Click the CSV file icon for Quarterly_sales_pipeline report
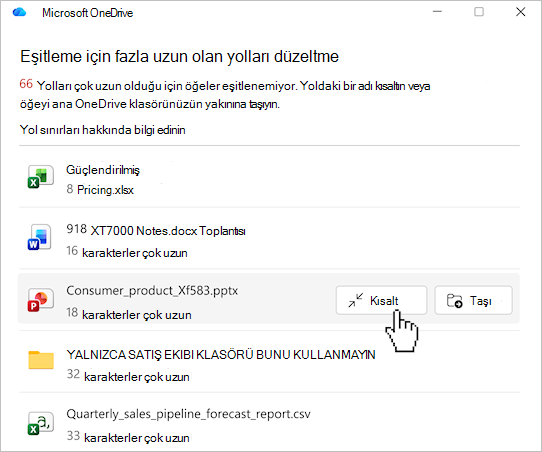Image resolution: width=542 pixels, height=452 pixels. [x=41, y=423]
